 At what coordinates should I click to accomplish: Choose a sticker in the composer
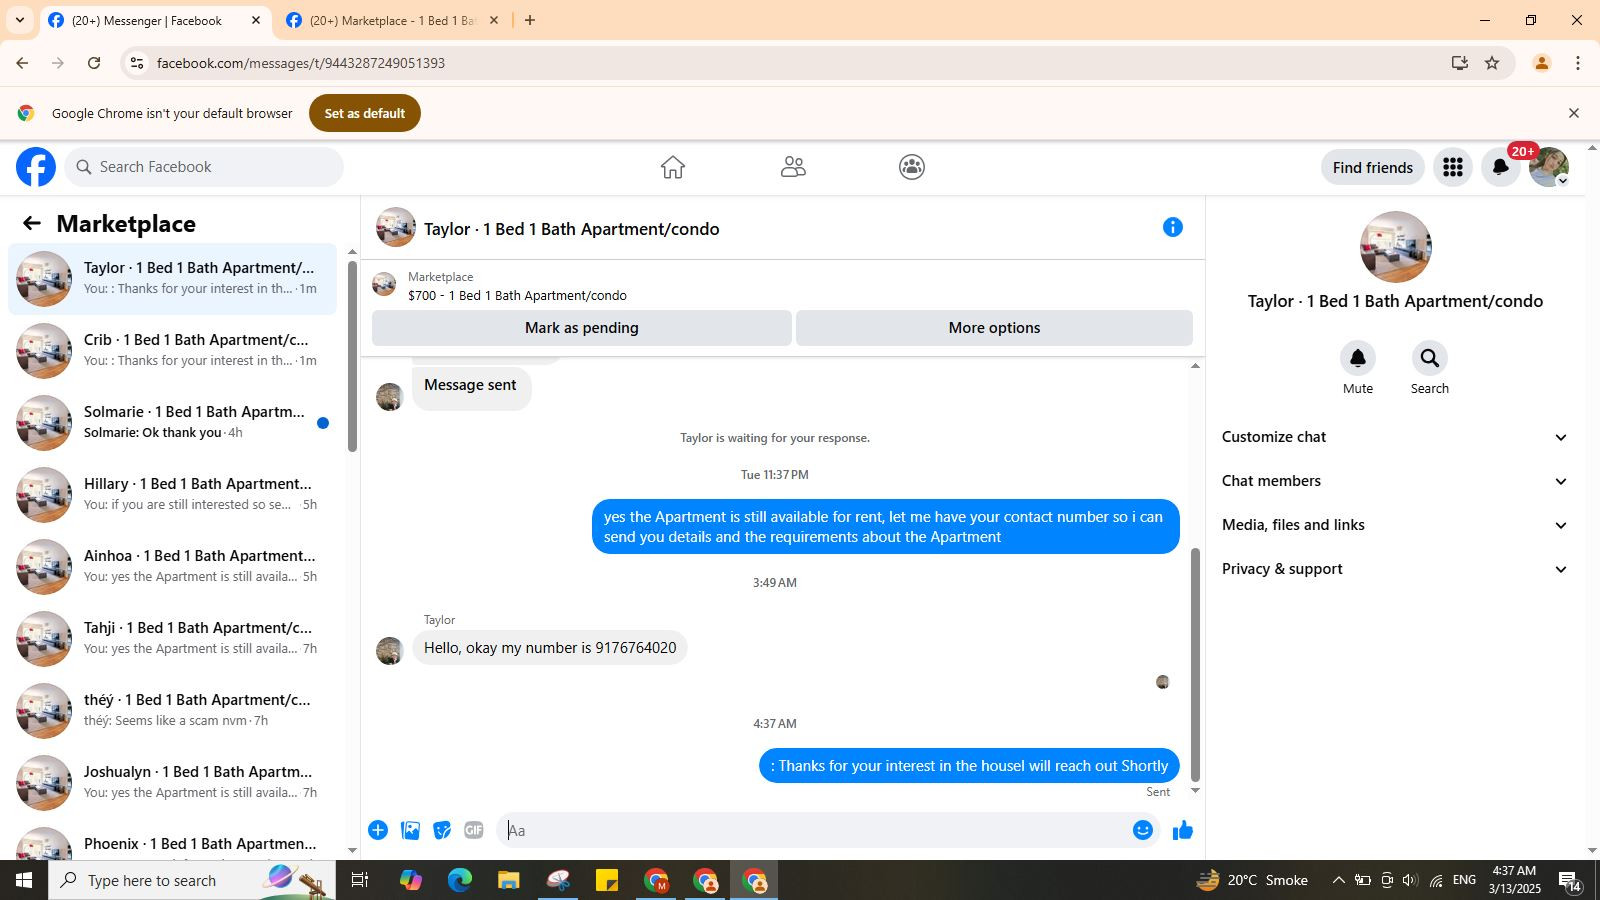442,830
